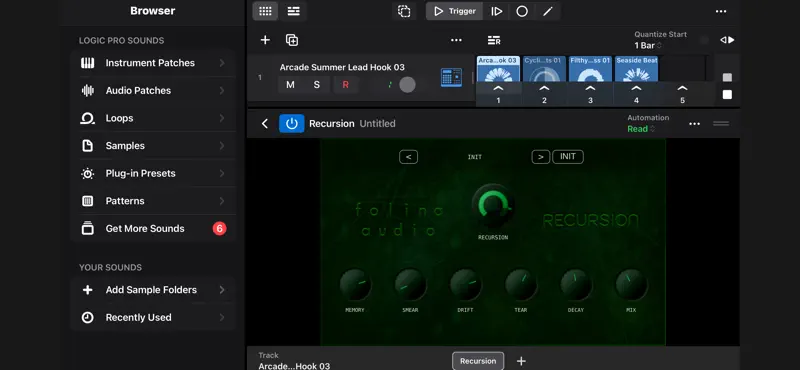Open Recursion plug-in more options ellipsis
The width and height of the screenshot is (800, 370).
[694, 124]
